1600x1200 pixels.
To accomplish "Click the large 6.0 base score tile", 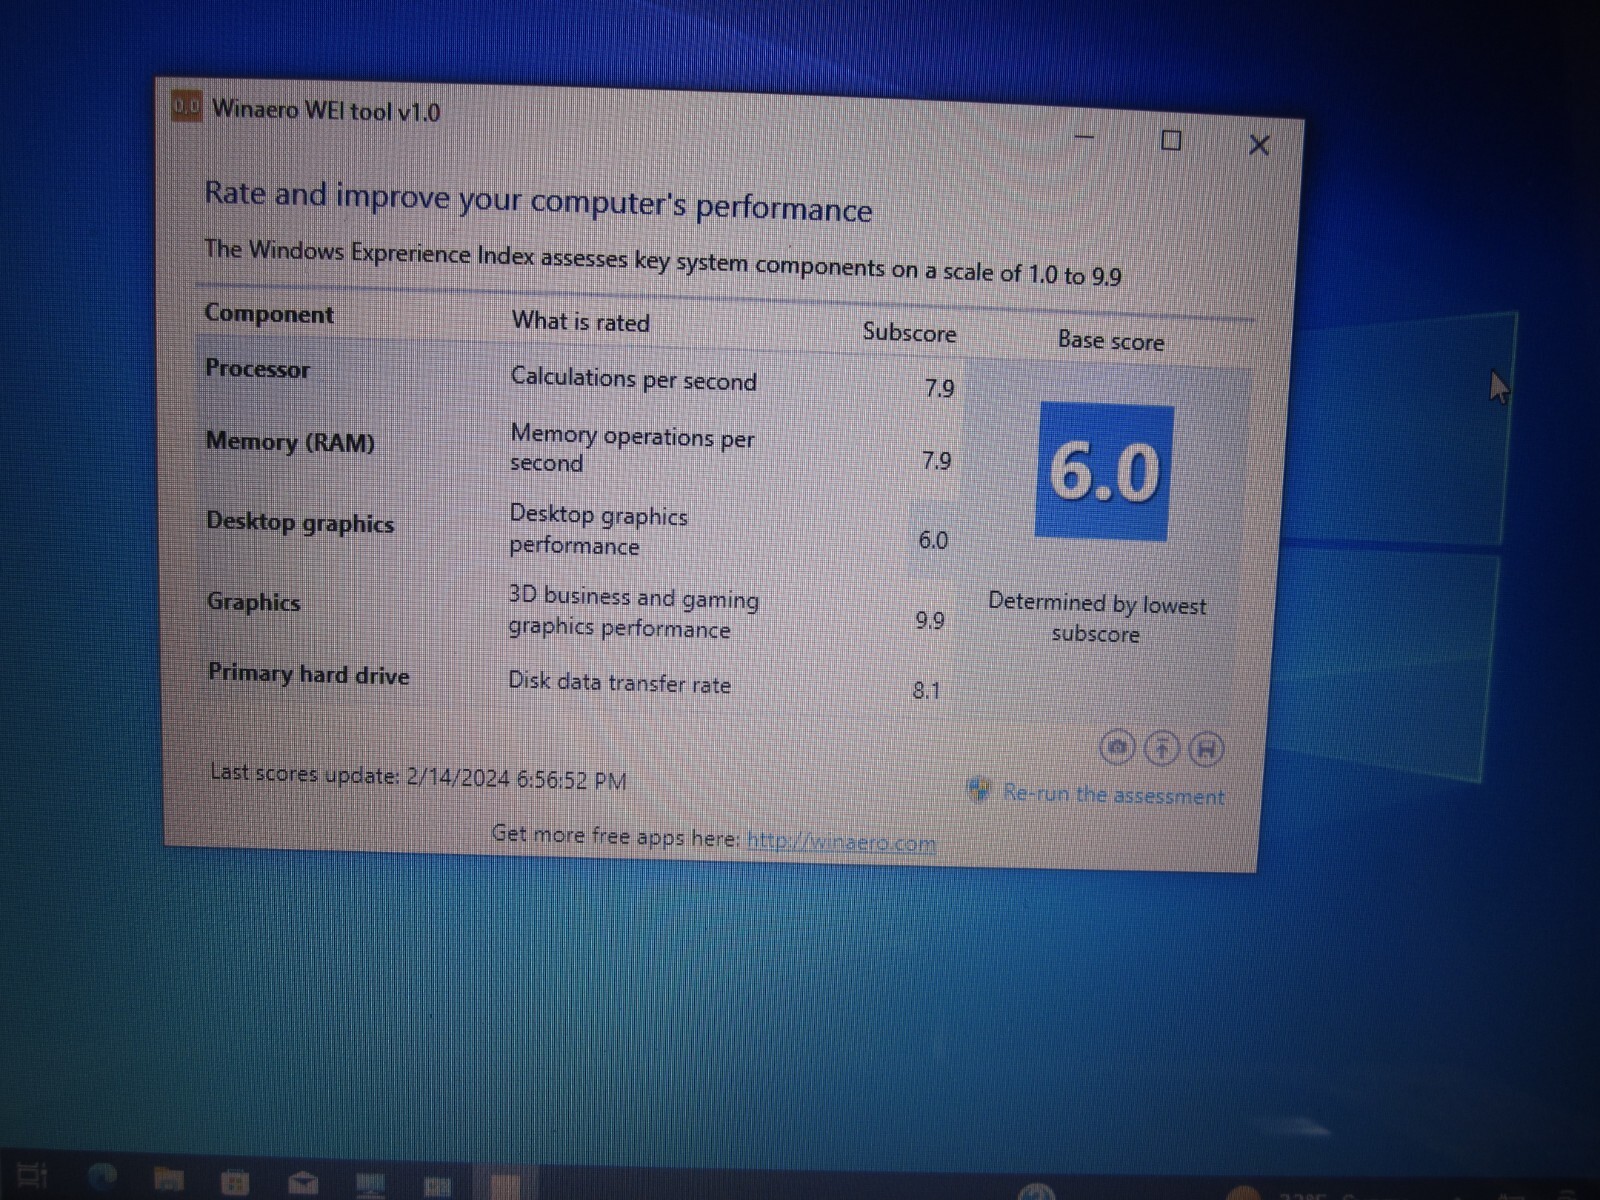I will click(x=1104, y=471).
